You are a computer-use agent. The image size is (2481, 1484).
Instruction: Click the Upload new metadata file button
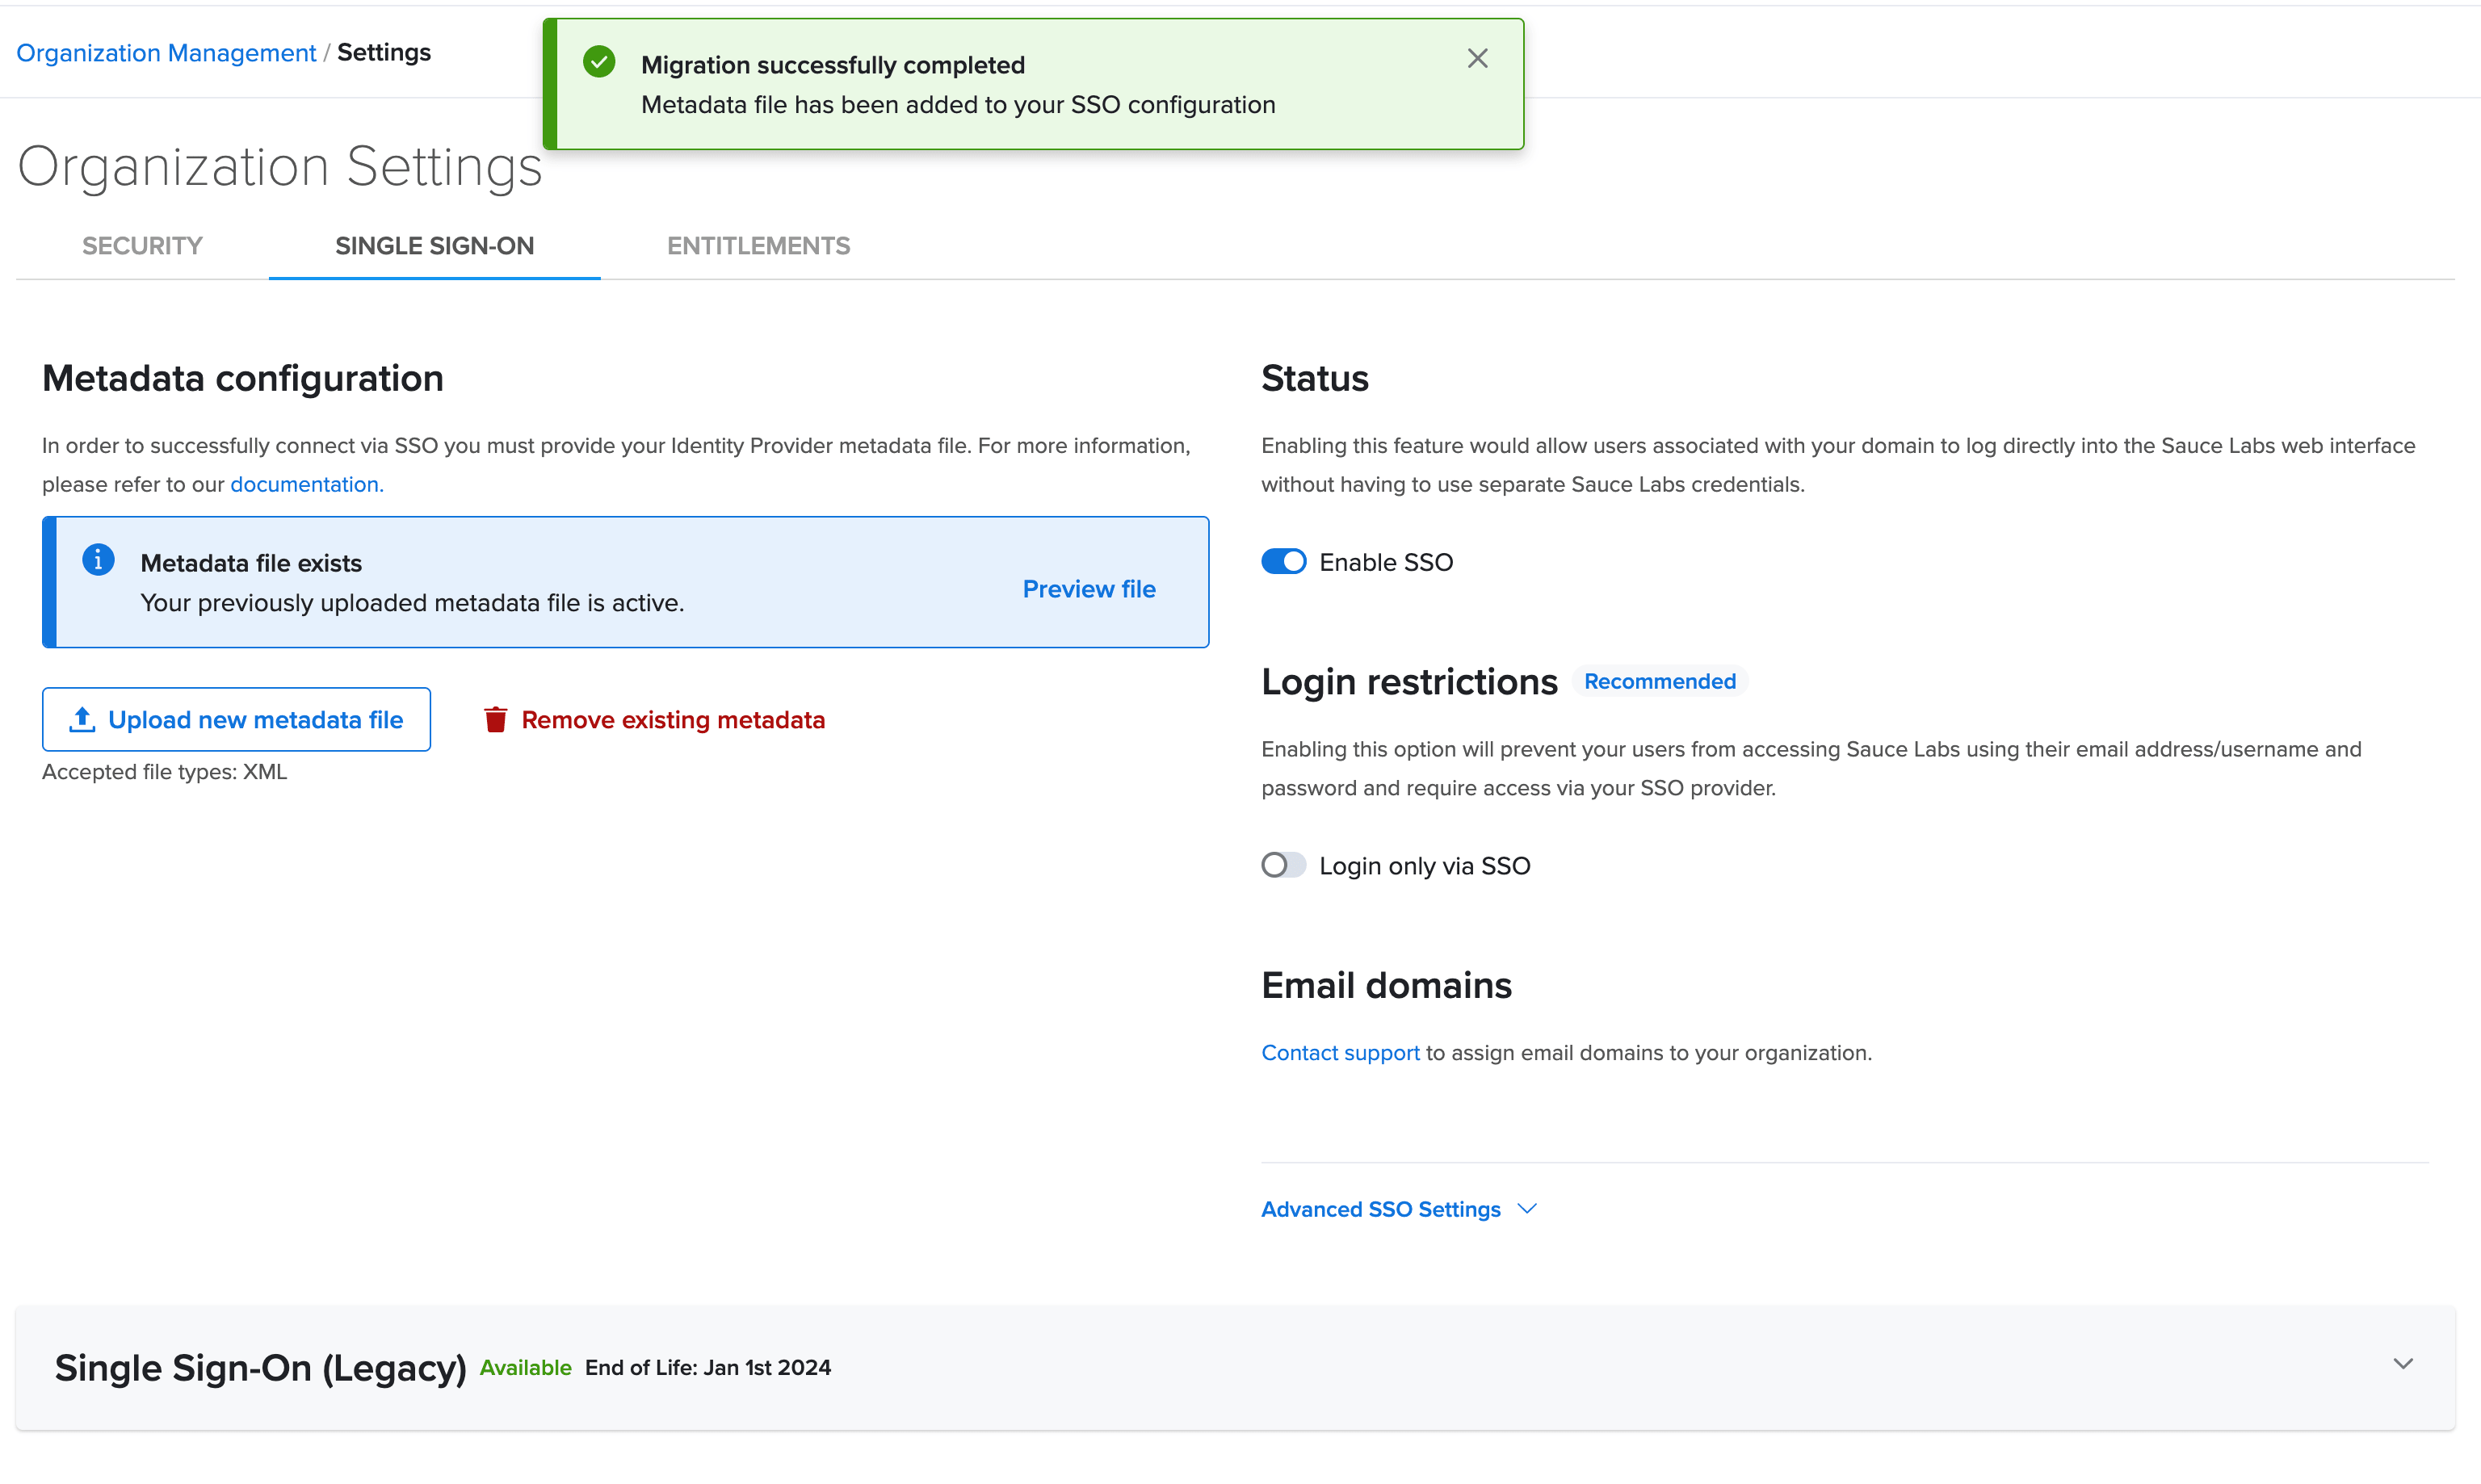(x=236, y=719)
